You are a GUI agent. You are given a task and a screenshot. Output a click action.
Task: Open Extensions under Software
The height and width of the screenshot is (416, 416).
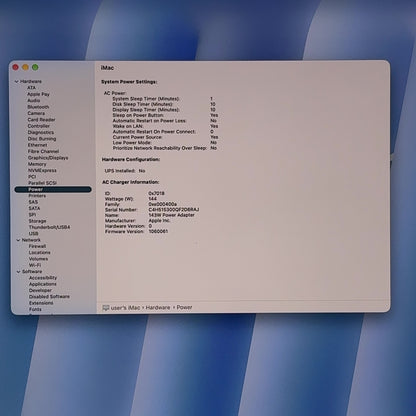pos(41,303)
